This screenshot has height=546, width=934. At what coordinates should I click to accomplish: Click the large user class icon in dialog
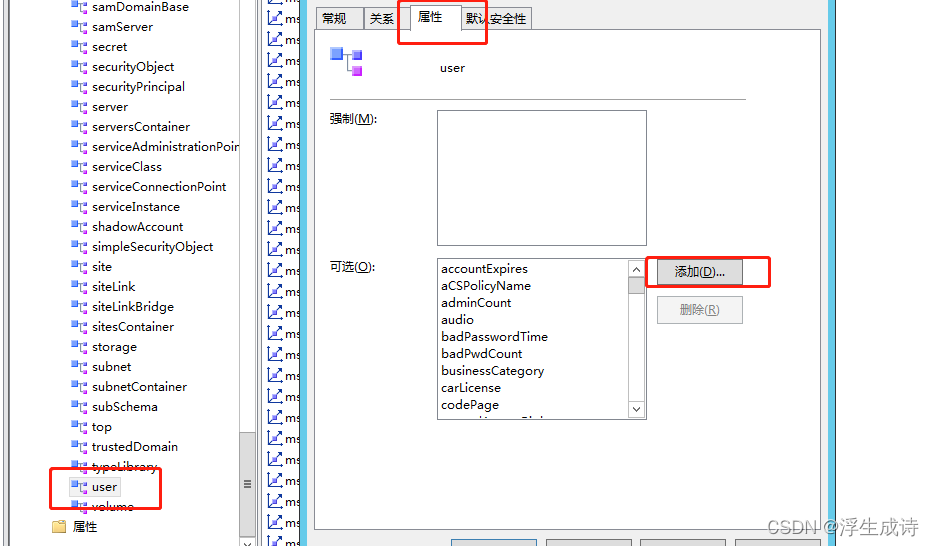(346, 62)
